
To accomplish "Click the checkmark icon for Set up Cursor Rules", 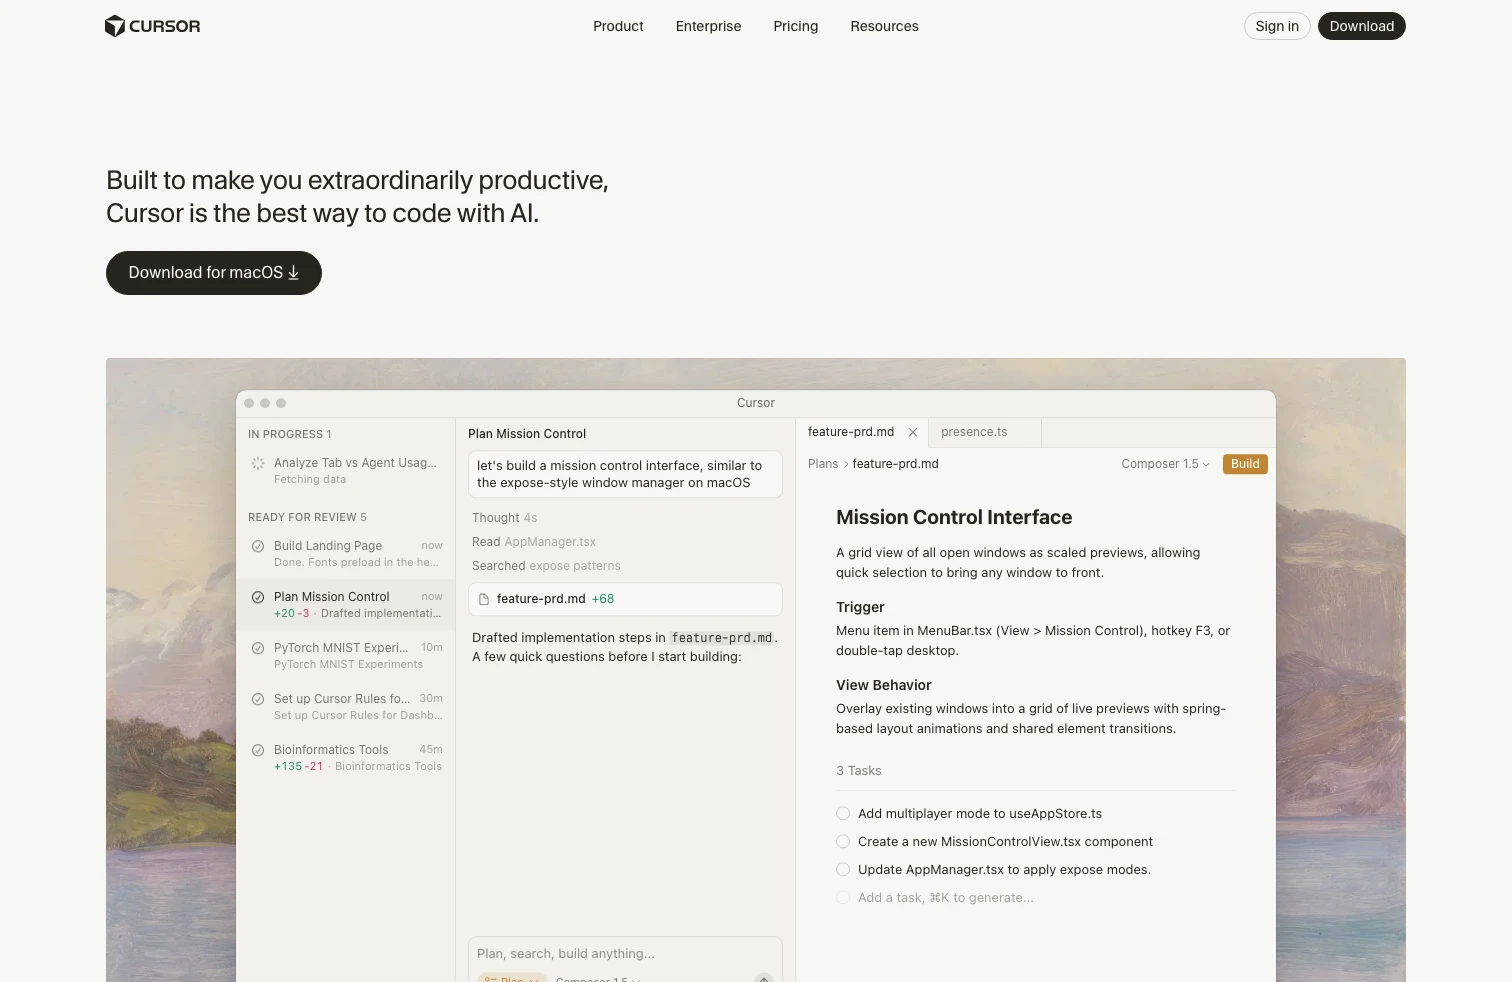I will (x=258, y=699).
